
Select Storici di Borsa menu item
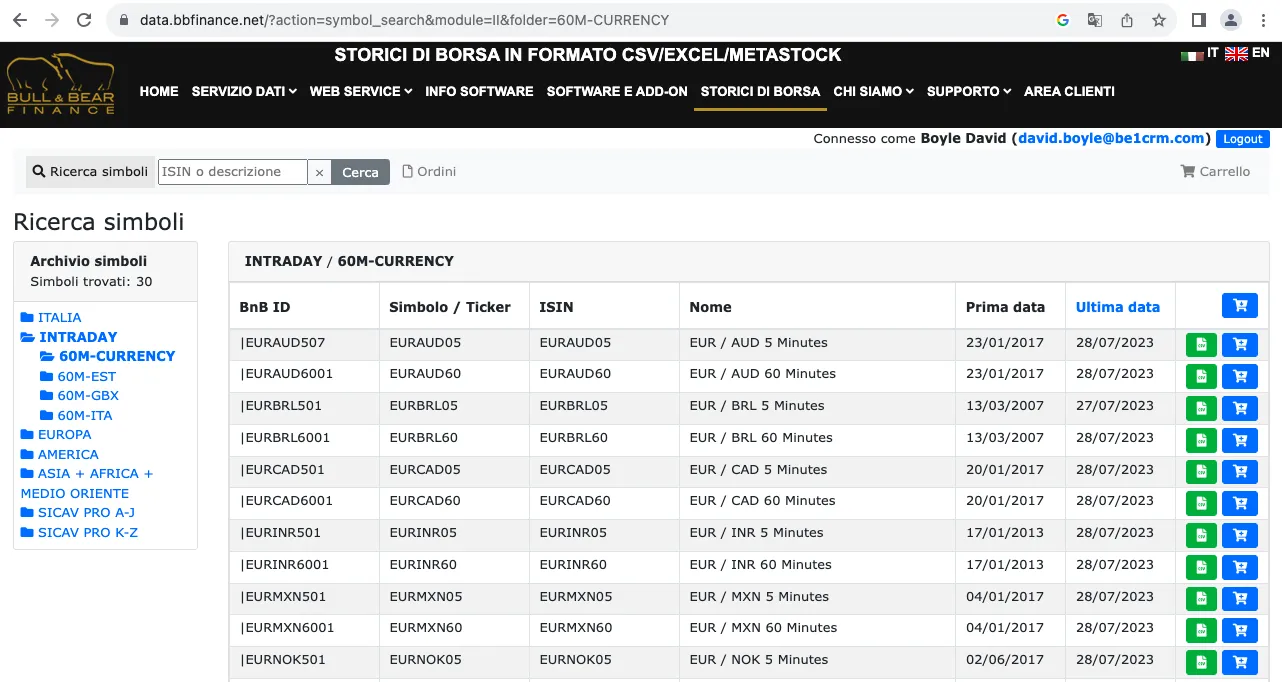760,91
